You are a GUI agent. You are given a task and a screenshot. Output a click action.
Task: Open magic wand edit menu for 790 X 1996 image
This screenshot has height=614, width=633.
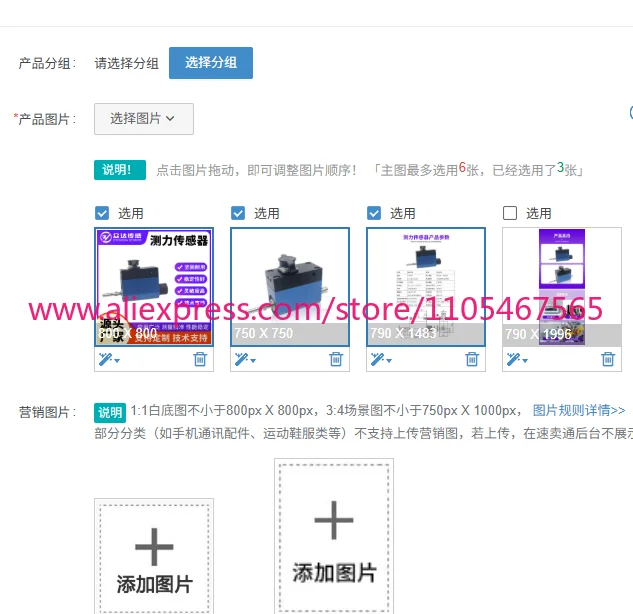[517, 359]
